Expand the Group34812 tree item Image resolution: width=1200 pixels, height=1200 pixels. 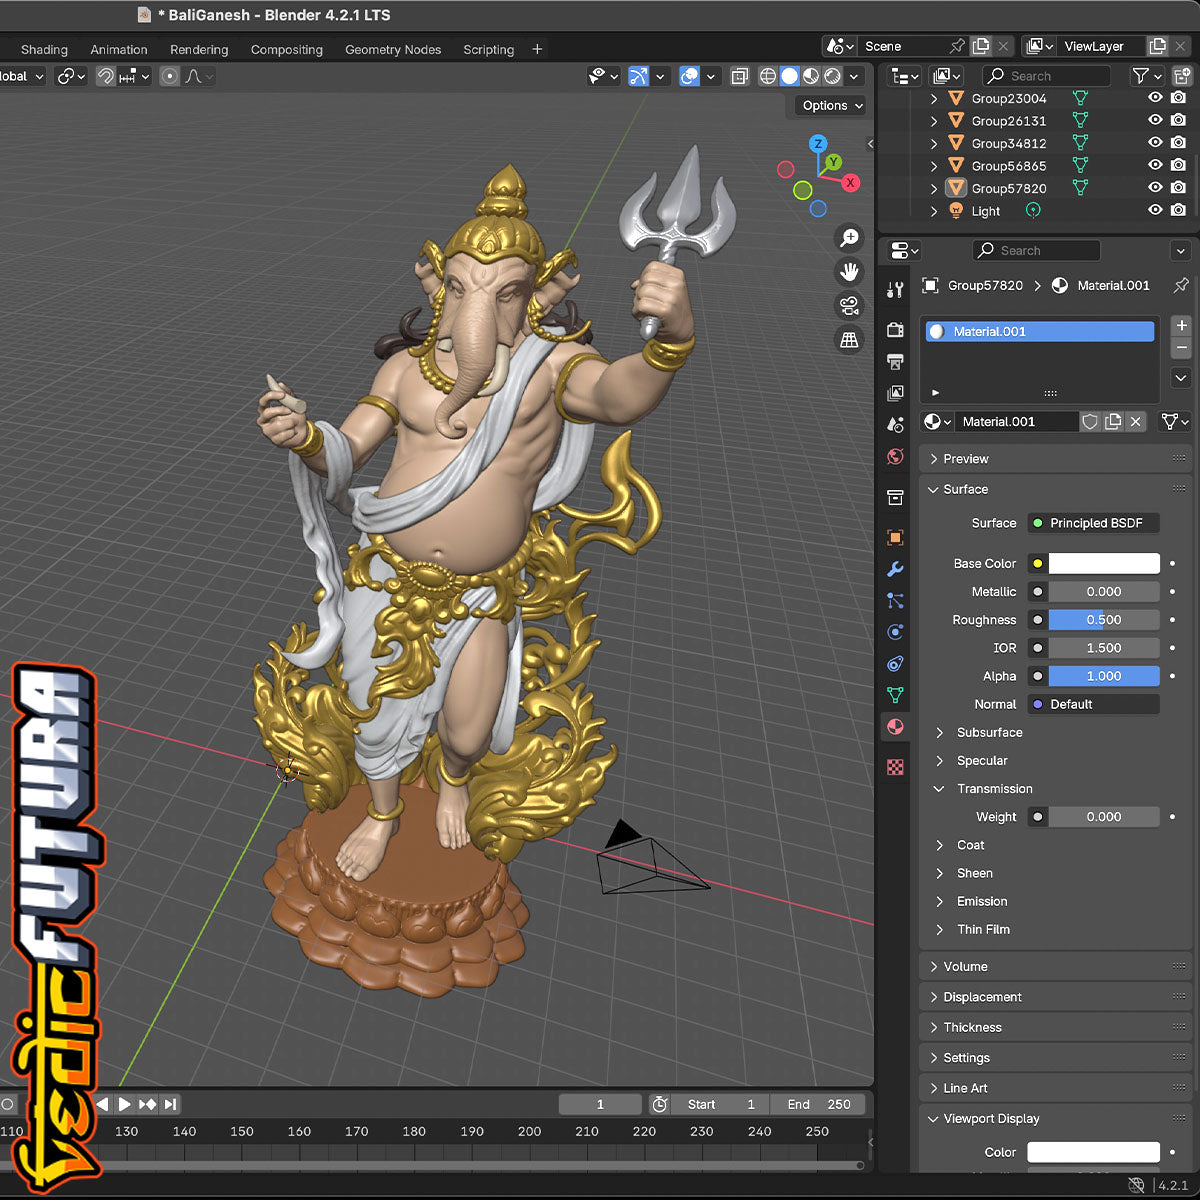(934, 143)
